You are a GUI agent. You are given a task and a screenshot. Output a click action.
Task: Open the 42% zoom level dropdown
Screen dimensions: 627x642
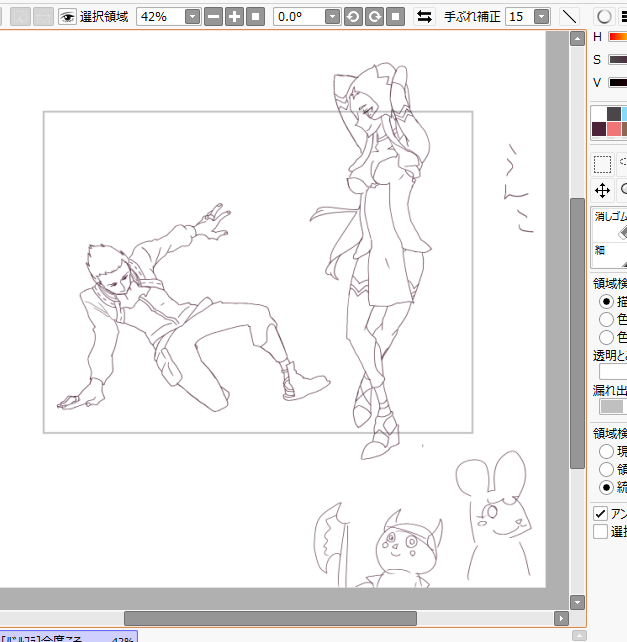191,17
